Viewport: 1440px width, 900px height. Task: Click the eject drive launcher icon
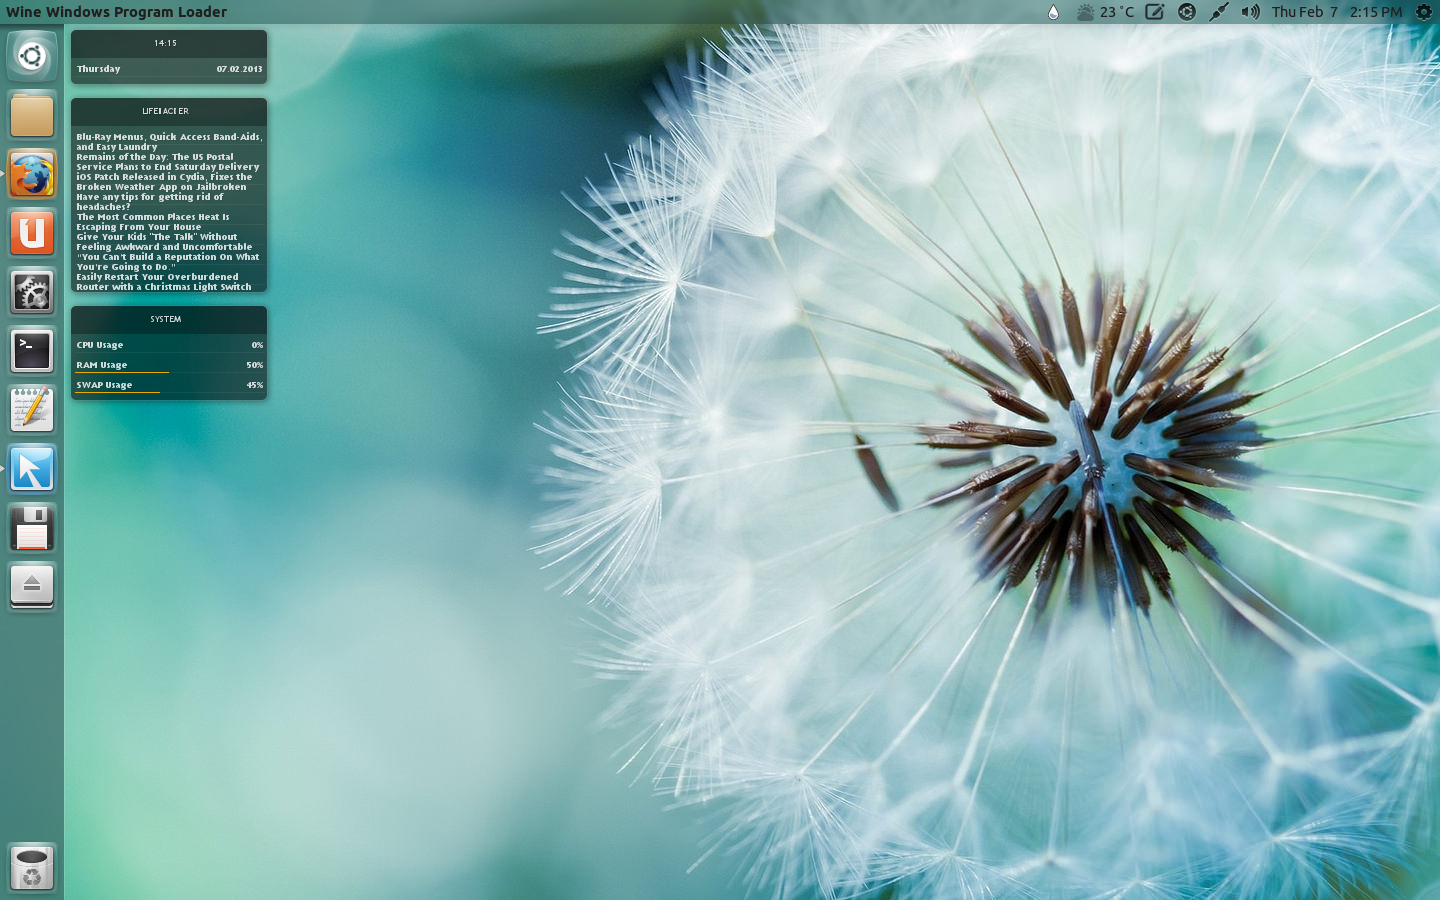(32, 587)
